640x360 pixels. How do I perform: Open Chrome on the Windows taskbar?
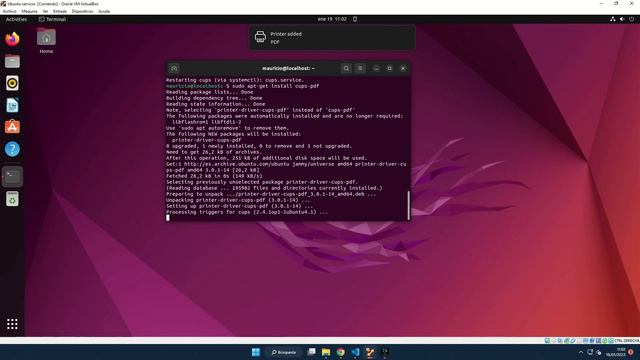340,352
